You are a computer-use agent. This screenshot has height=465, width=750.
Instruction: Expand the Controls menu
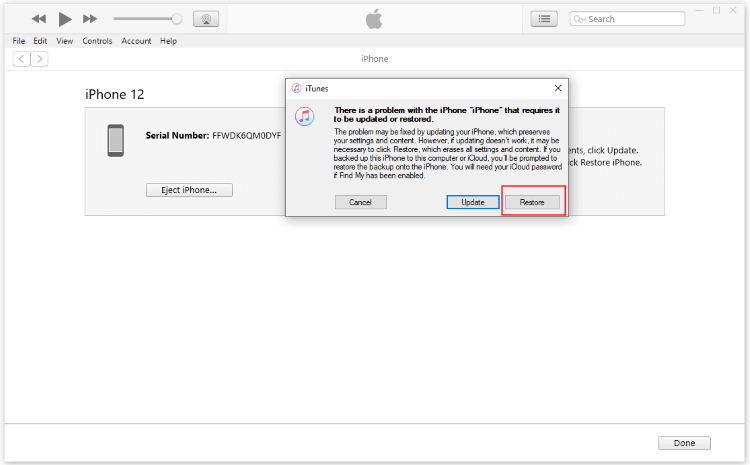tap(97, 41)
